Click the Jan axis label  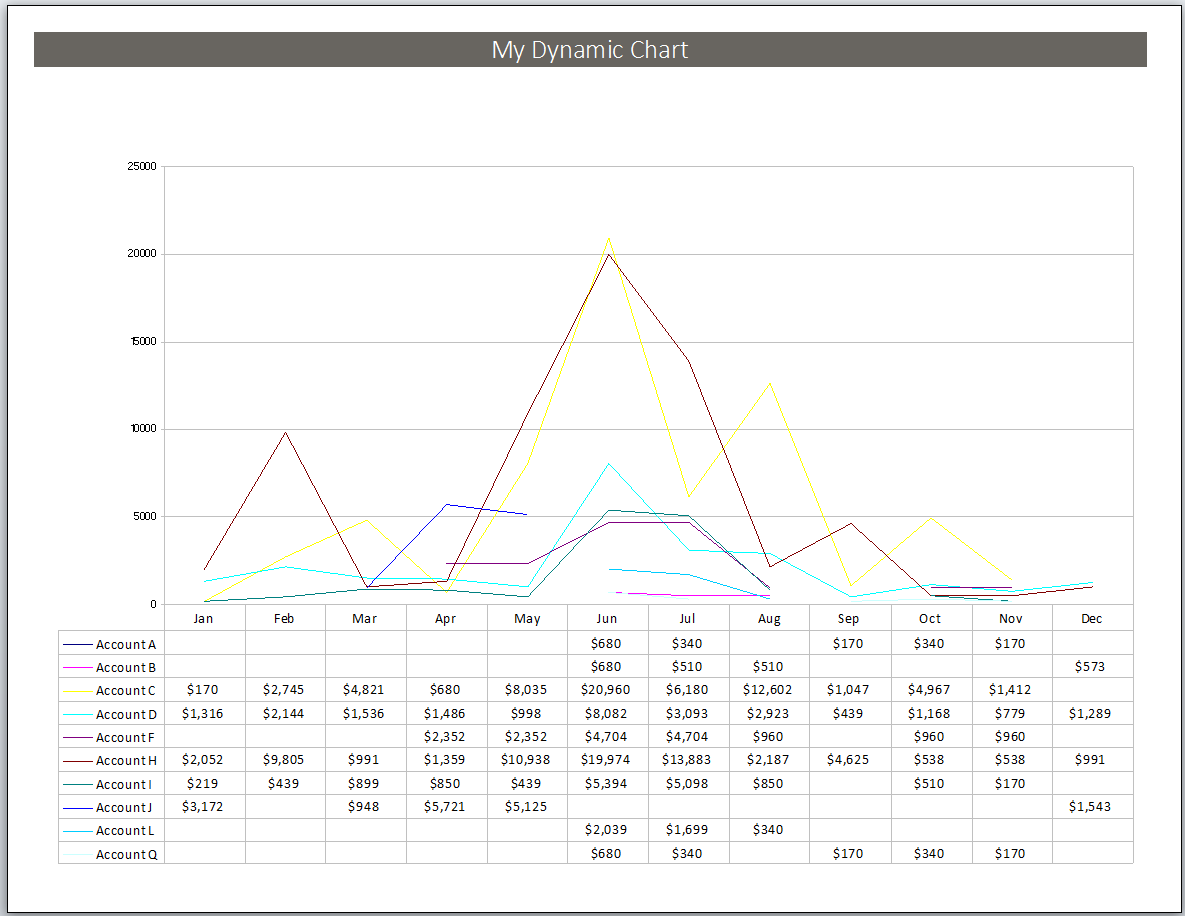(x=203, y=618)
